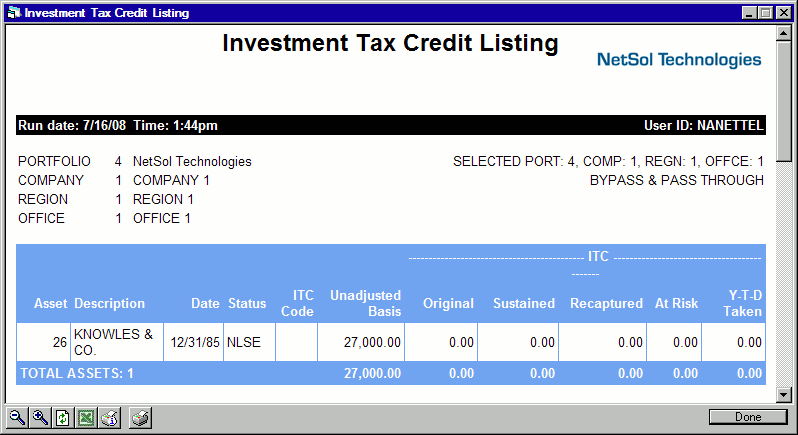Click the COMPANY label
798x435 pixels.
pyautogui.click(x=51, y=180)
